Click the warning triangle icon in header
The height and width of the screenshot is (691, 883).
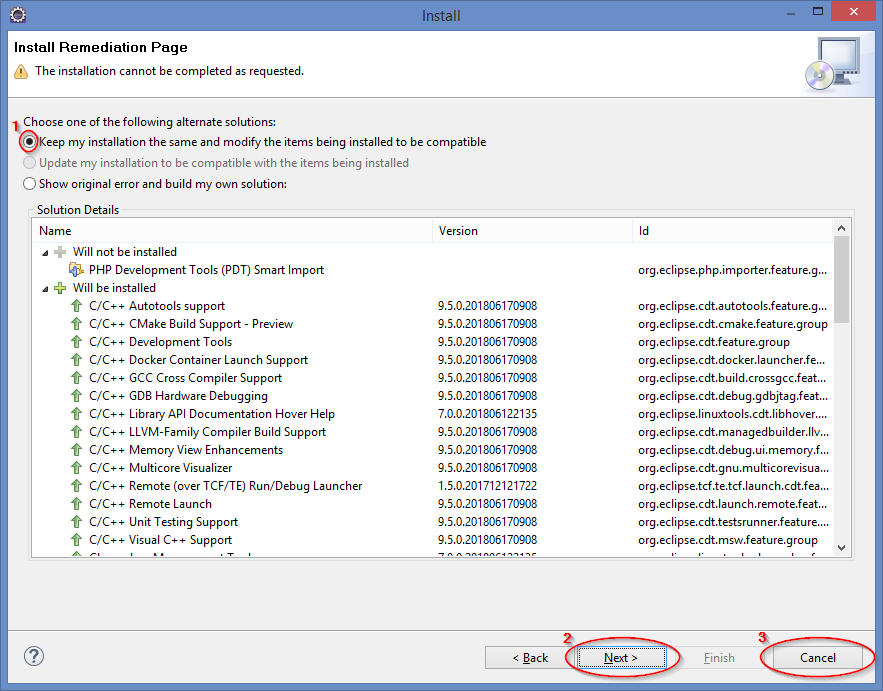(21, 72)
